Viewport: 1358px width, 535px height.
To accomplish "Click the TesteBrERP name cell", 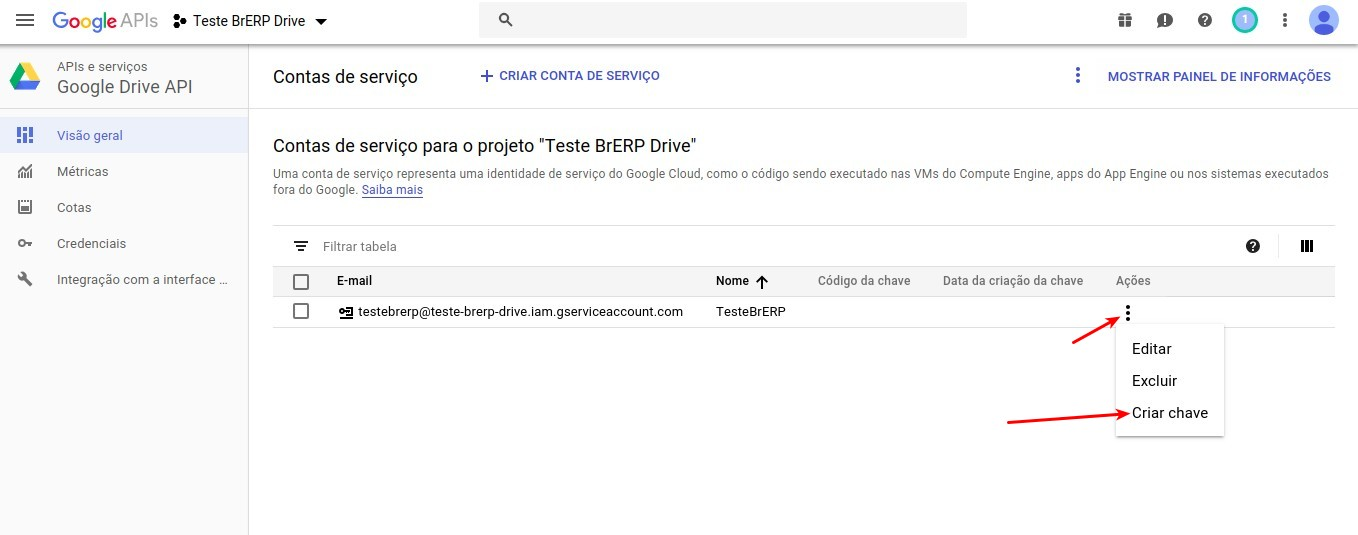I will pyautogui.click(x=751, y=311).
